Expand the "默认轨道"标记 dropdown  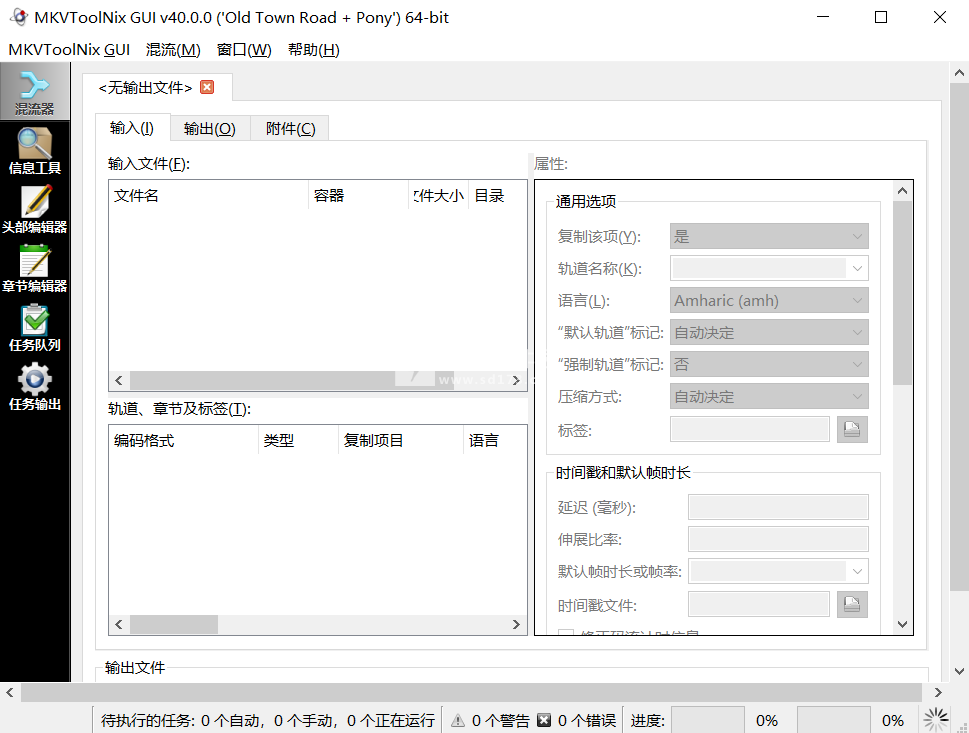[x=769, y=333]
